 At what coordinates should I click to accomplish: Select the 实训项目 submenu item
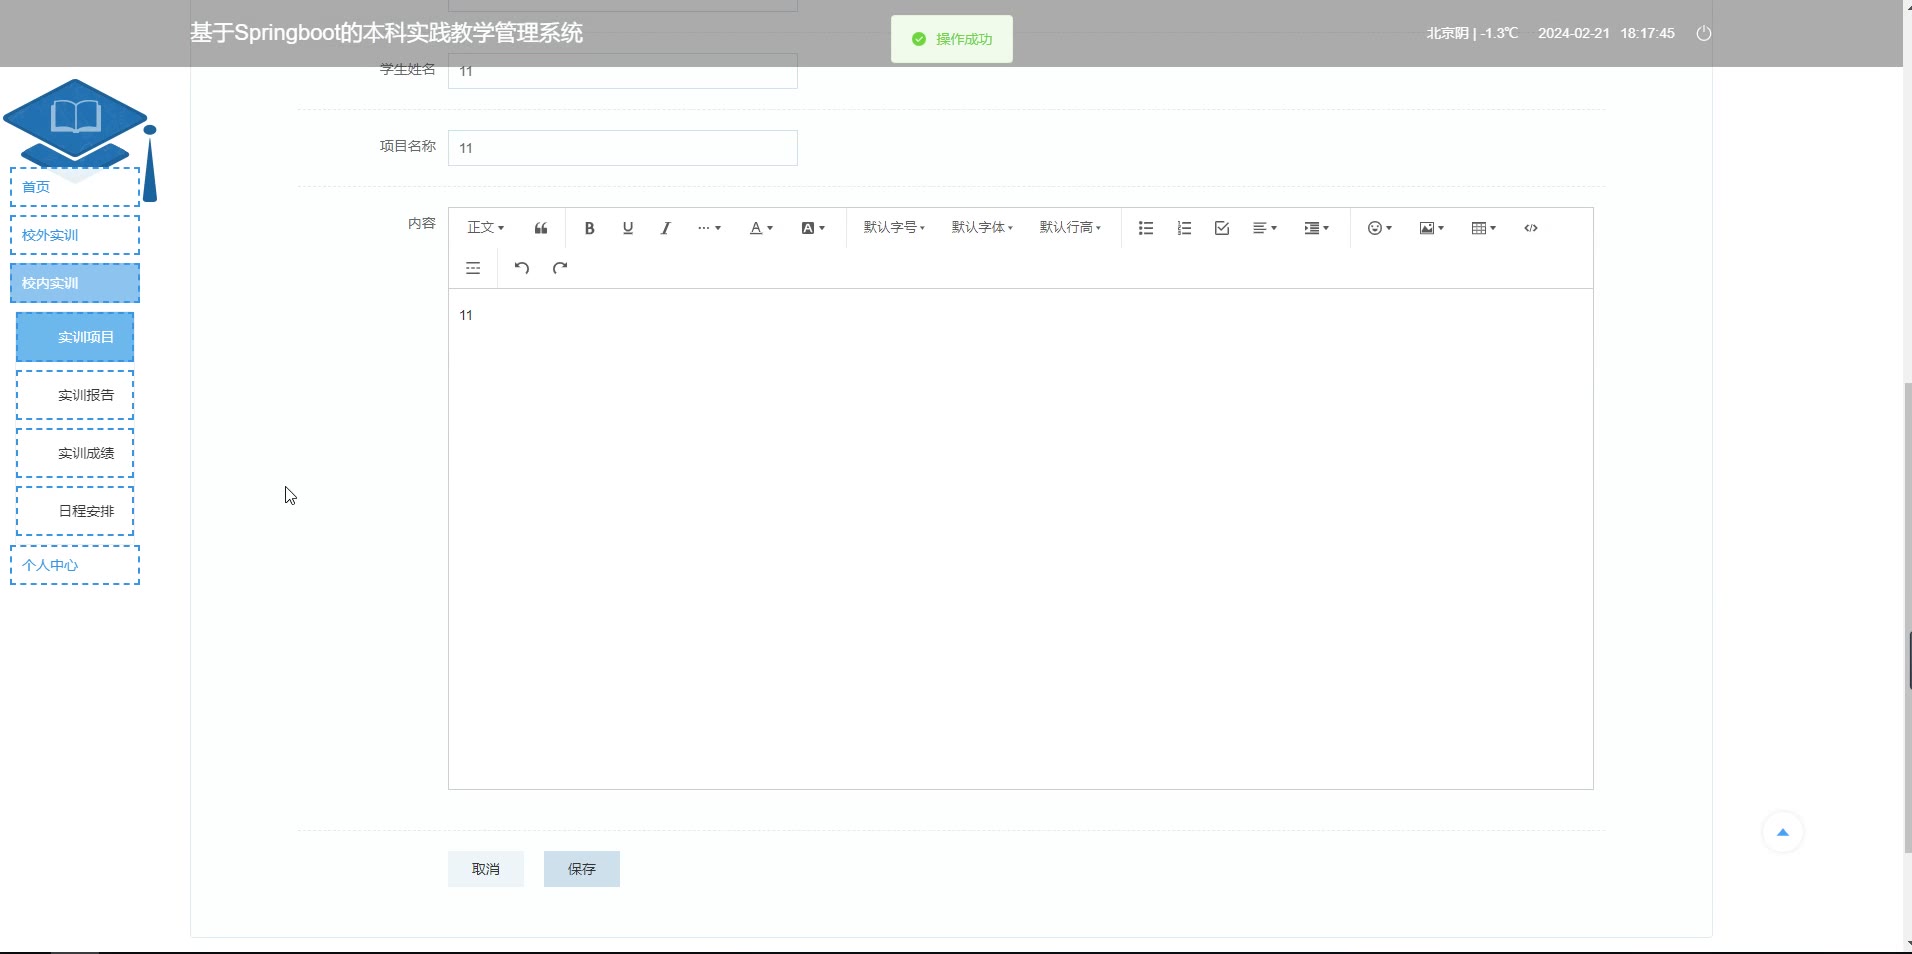pos(75,337)
